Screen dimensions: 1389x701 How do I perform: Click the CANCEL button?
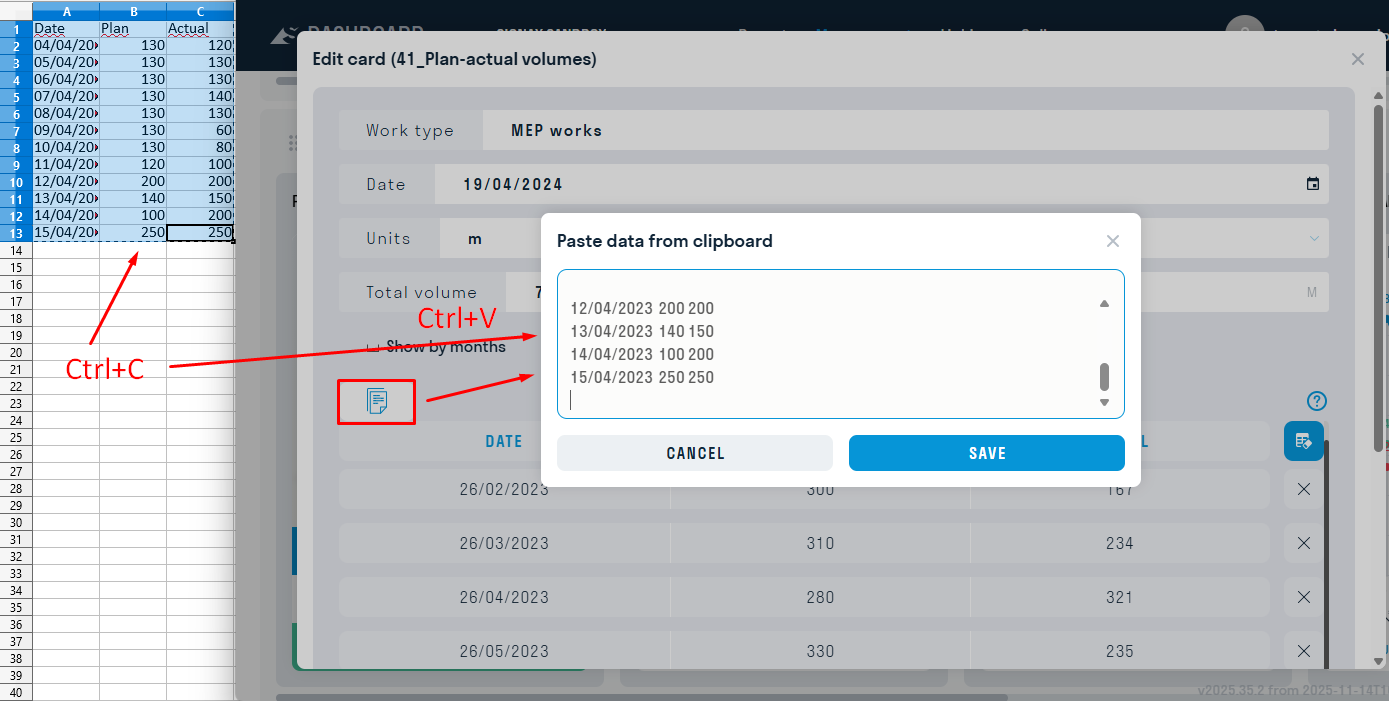click(695, 453)
